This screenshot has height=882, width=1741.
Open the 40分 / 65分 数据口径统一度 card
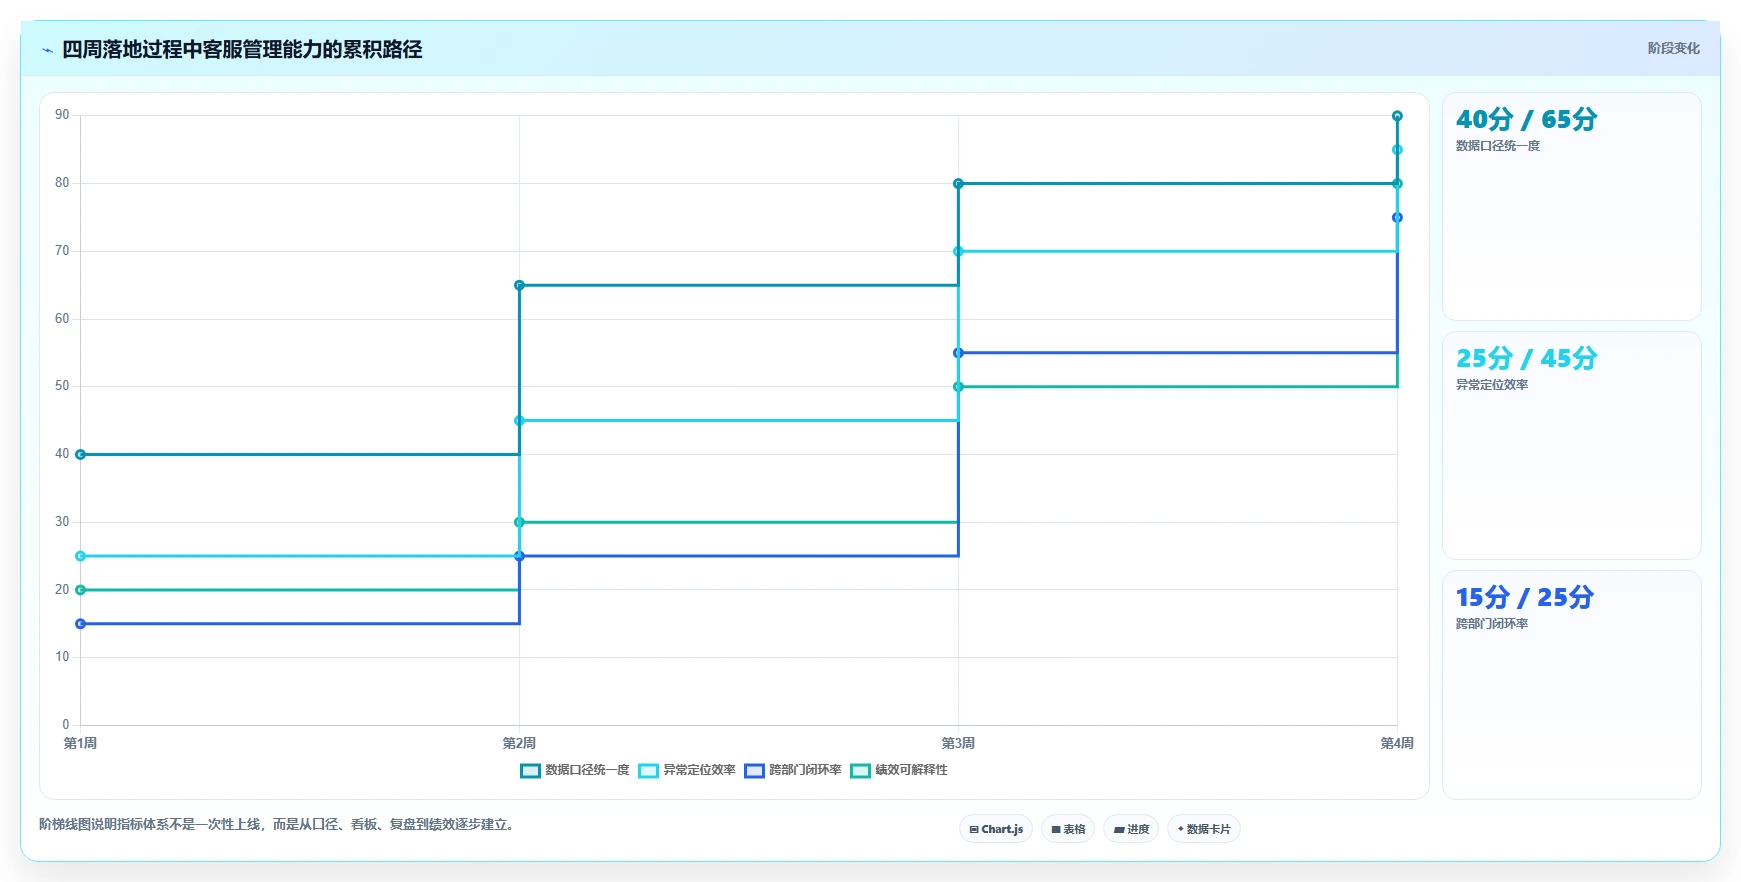1572,207
